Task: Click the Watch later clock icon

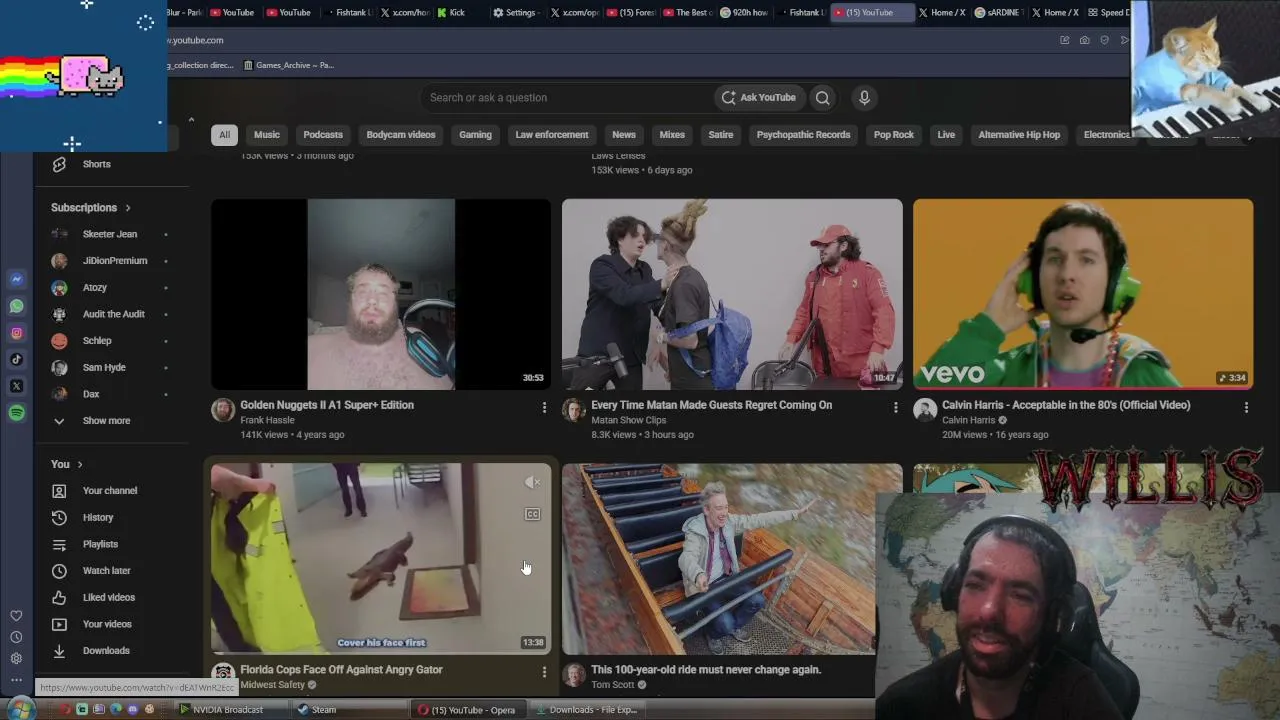Action: click(59, 571)
